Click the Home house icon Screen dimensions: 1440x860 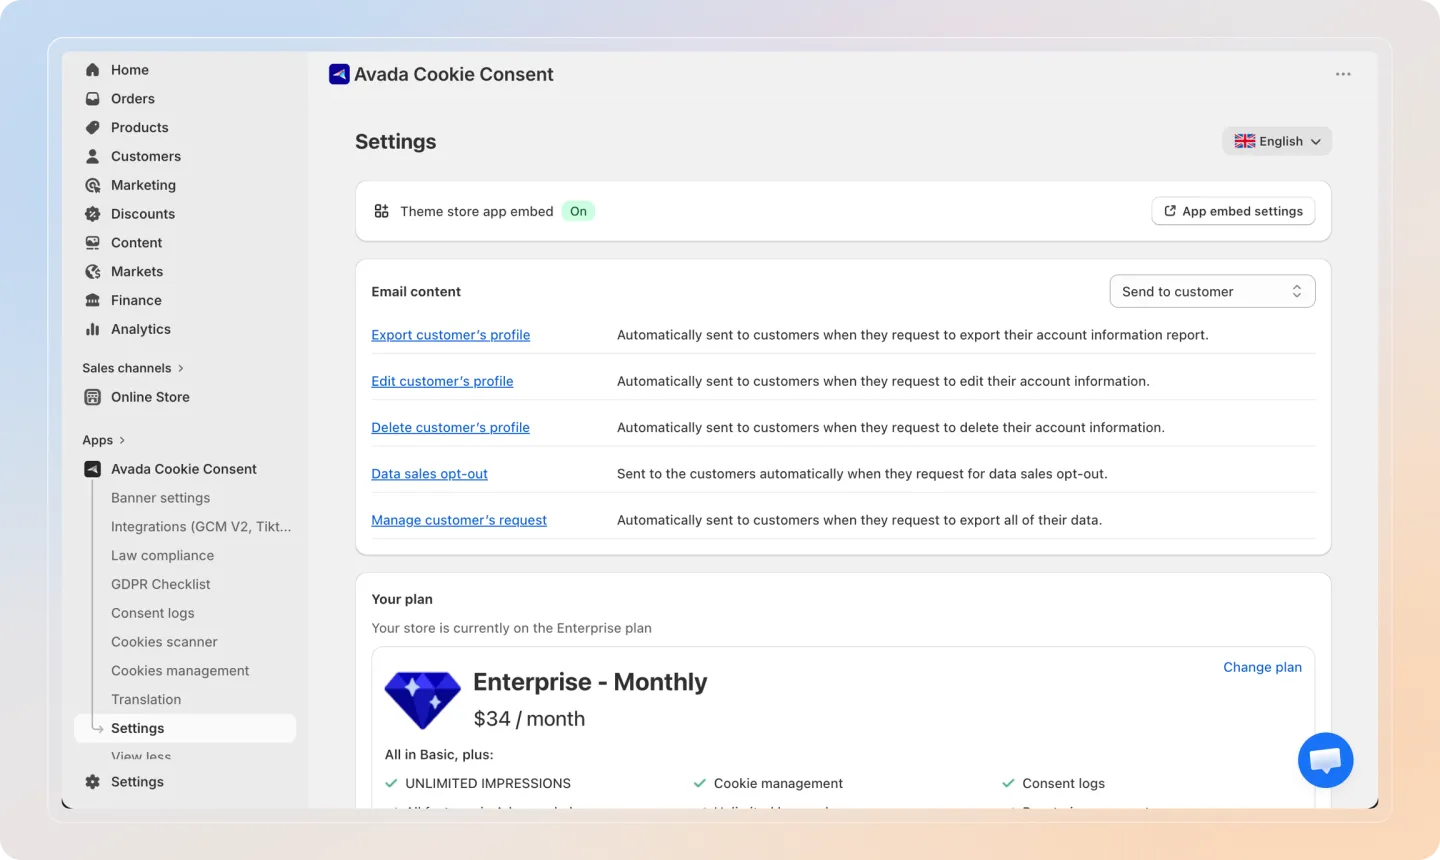click(93, 70)
